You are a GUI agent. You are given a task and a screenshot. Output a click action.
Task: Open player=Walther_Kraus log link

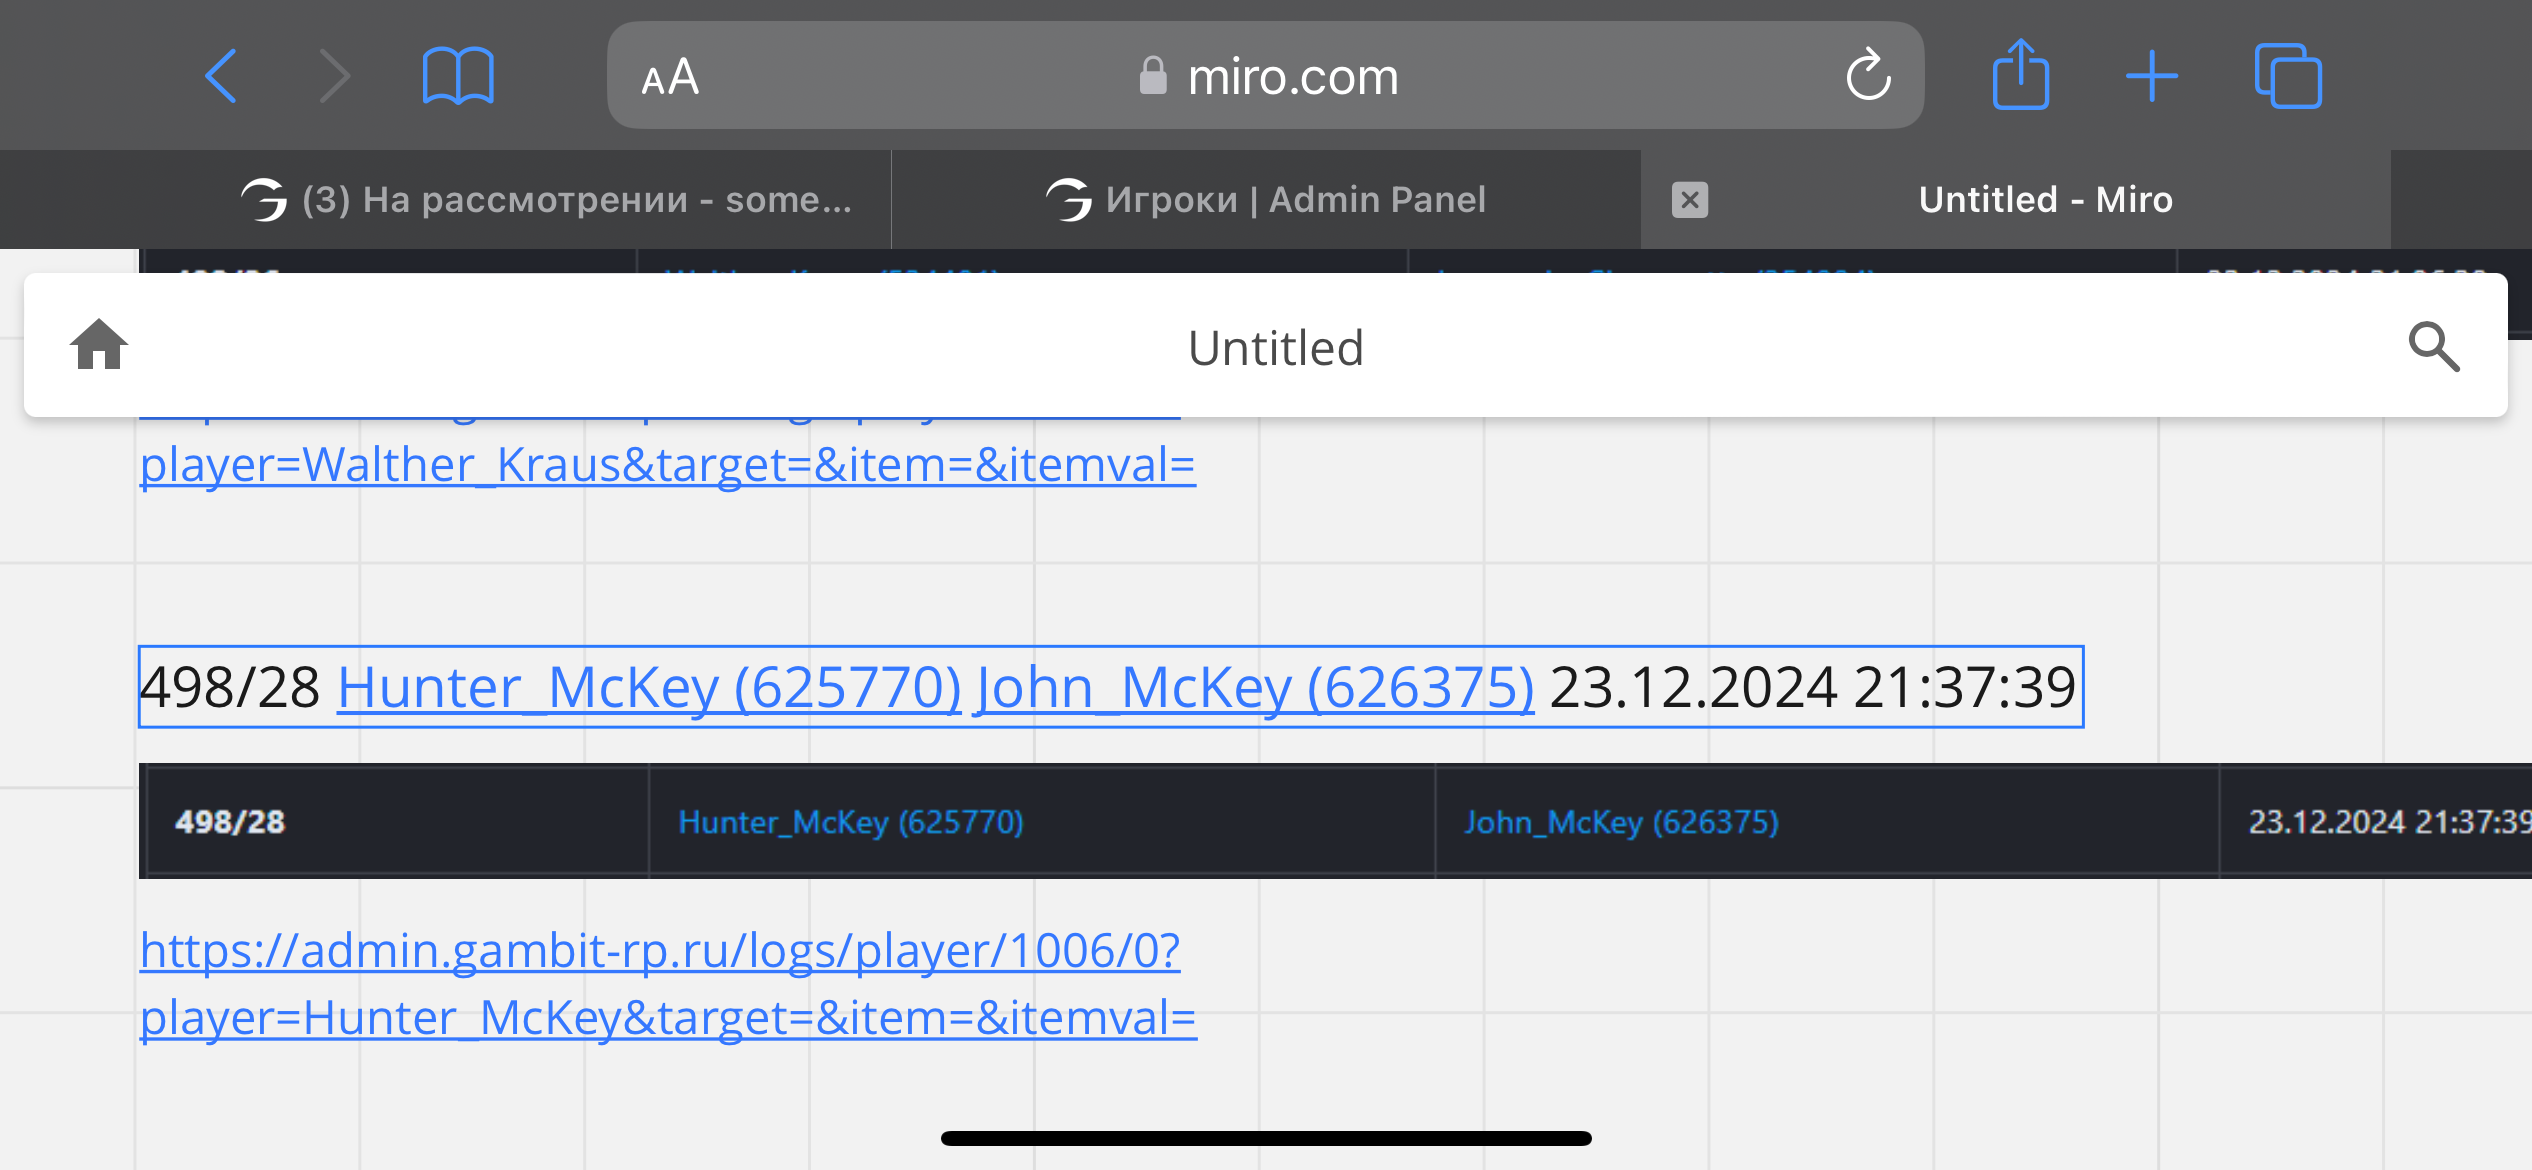pyautogui.click(x=667, y=465)
